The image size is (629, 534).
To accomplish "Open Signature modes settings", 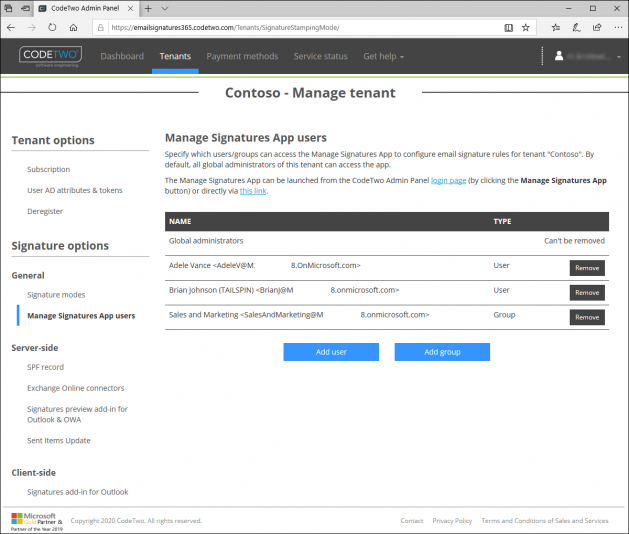I will coord(56,294).
